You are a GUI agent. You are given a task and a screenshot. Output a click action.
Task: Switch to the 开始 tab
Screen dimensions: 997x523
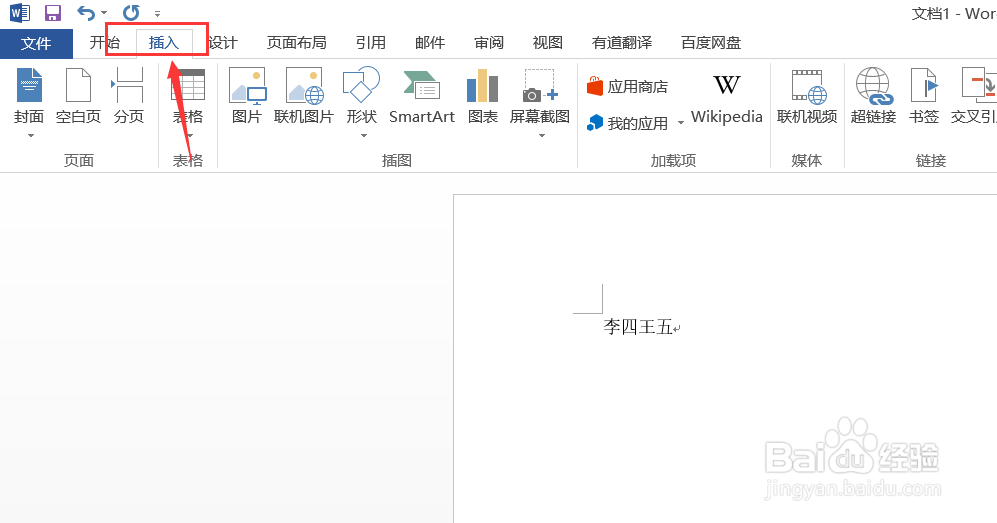tap(105, 43)
